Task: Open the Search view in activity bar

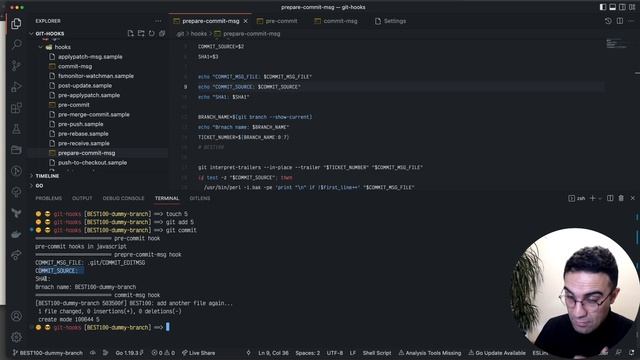Action: tap(16, 44)
